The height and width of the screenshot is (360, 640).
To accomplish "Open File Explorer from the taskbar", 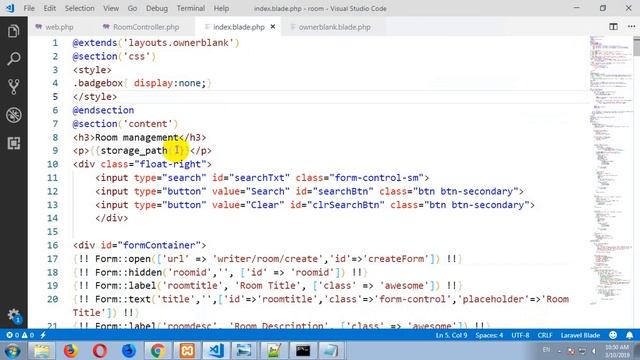I will click(41, 351).
